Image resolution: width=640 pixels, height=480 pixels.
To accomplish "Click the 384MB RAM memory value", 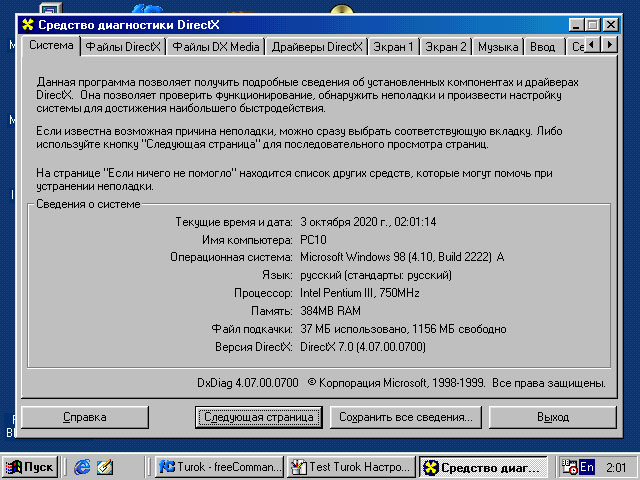I will pos(330,311).
